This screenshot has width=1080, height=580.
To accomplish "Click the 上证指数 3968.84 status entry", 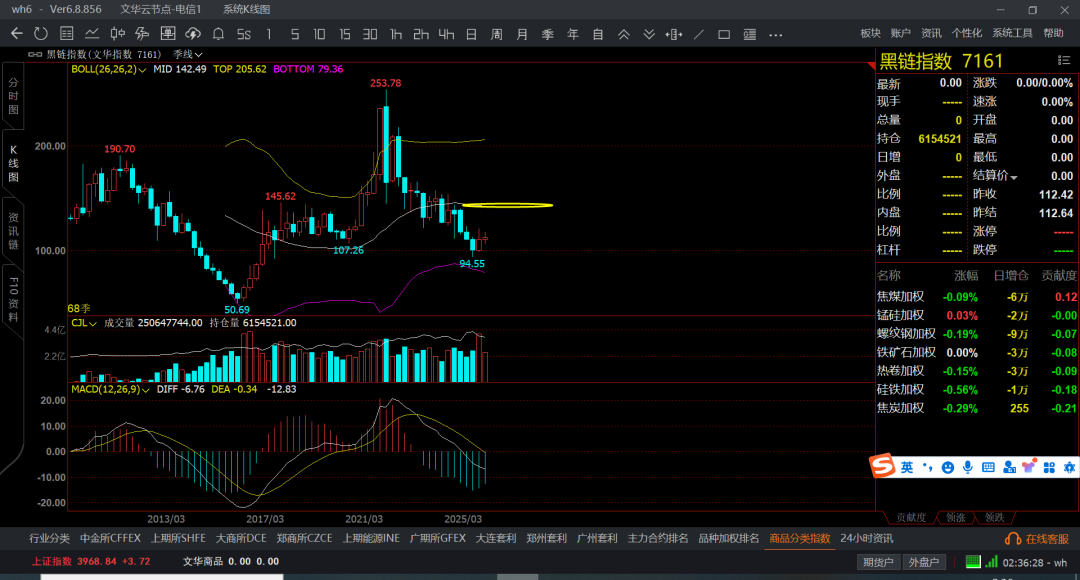I will click(x=91, y=561).
